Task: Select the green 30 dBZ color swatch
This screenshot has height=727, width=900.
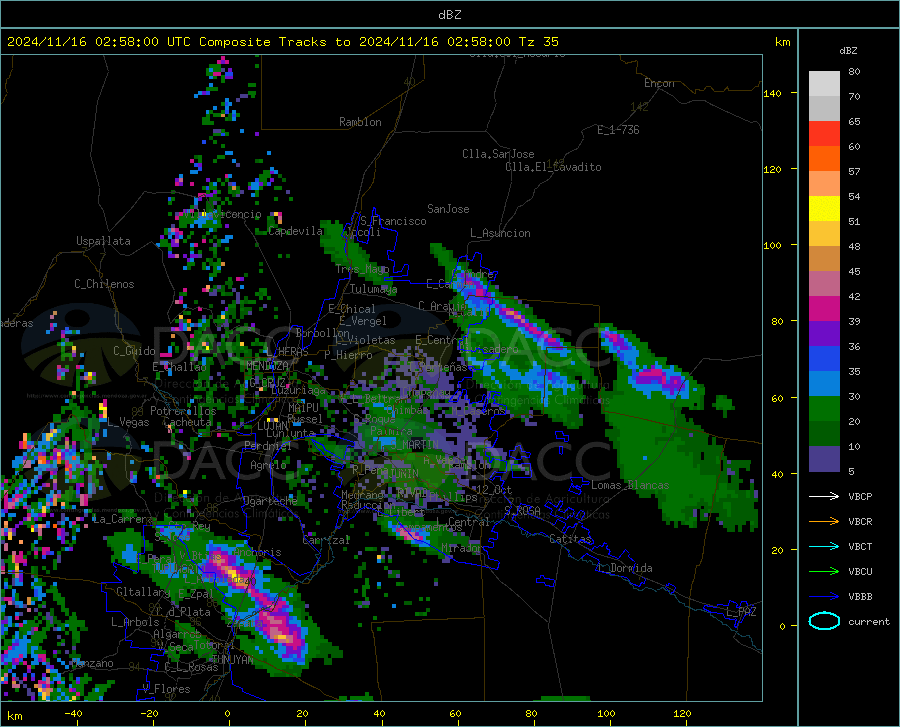Action: pos(824,409)
